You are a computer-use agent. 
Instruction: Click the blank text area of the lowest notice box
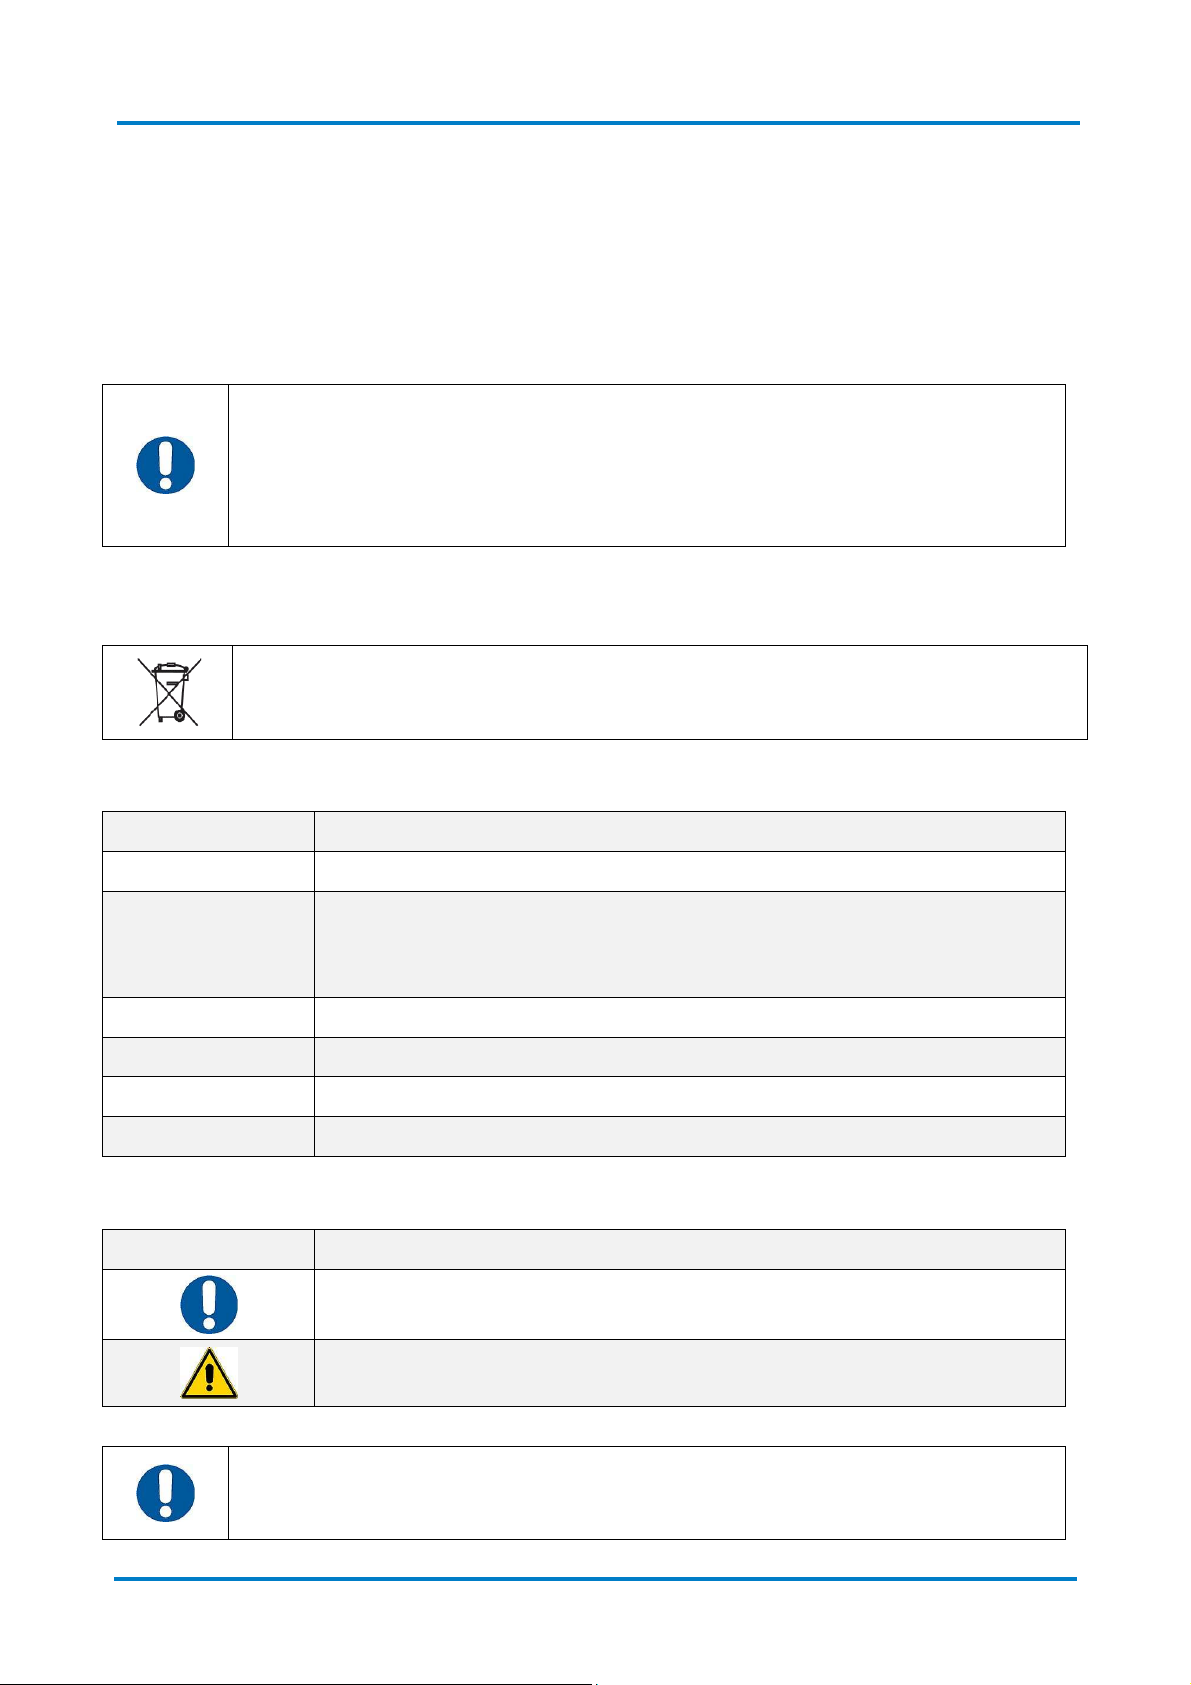pos(647,1492)
